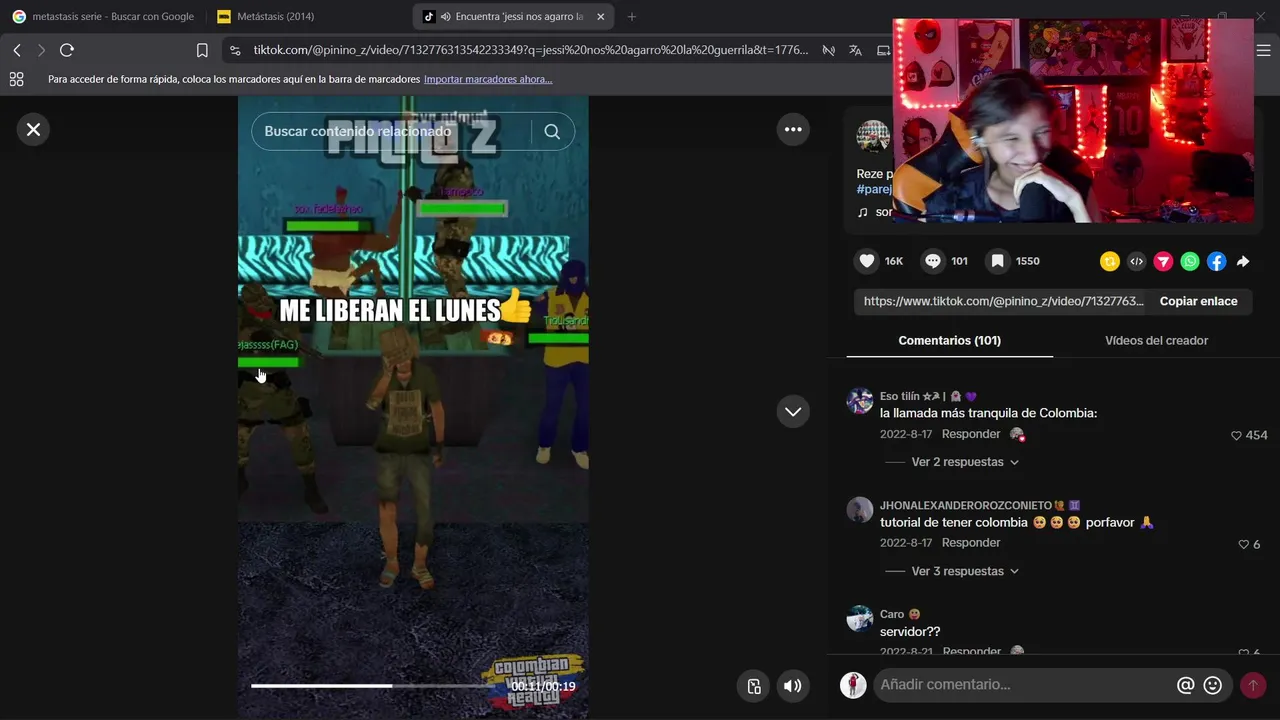This screenshot has width=1280, height=720.
Task: Click 'Importar marcadores ahora...' link
Action: pos(488,79)
